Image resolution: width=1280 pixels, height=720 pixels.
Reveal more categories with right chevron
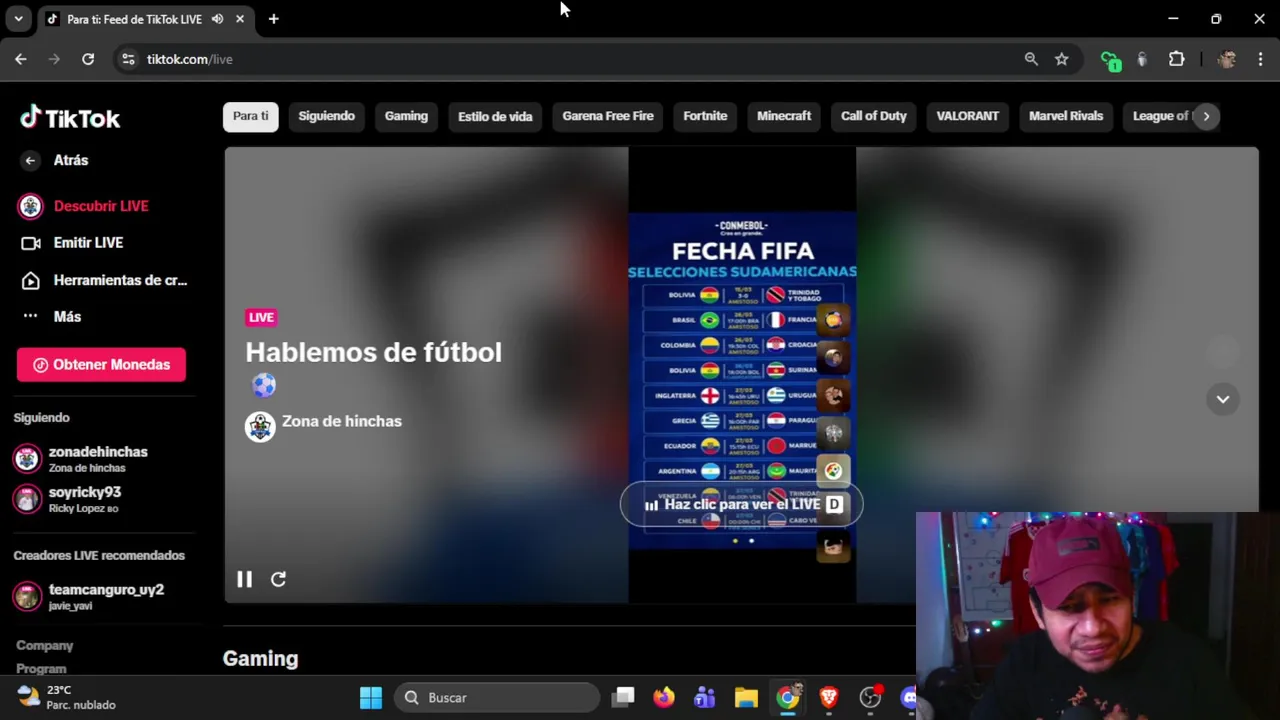coord(1206,116)
